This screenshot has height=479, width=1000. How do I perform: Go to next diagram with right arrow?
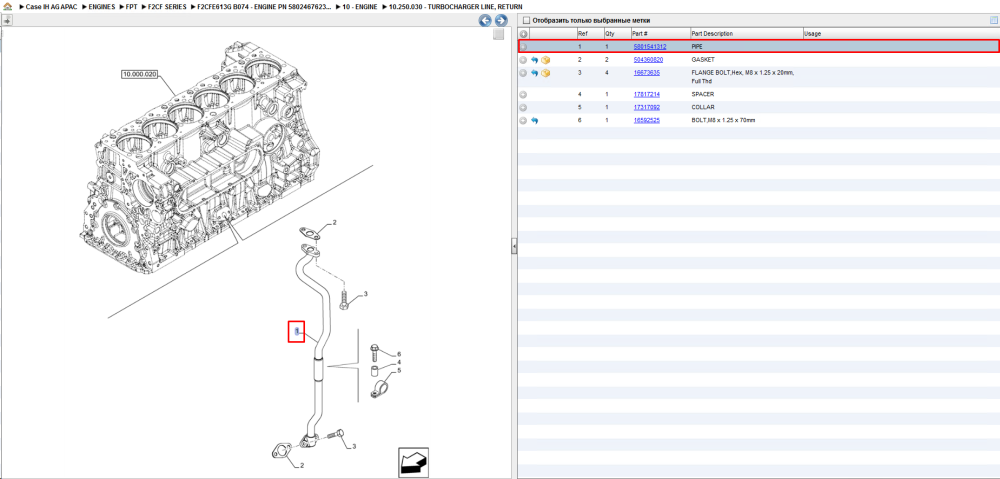coord(501,20)
